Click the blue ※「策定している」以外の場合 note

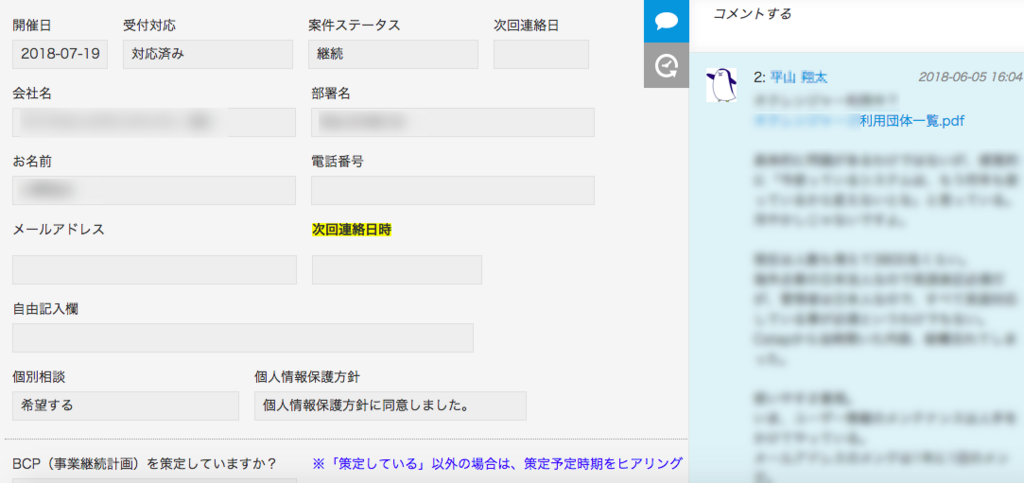(497, 464)
